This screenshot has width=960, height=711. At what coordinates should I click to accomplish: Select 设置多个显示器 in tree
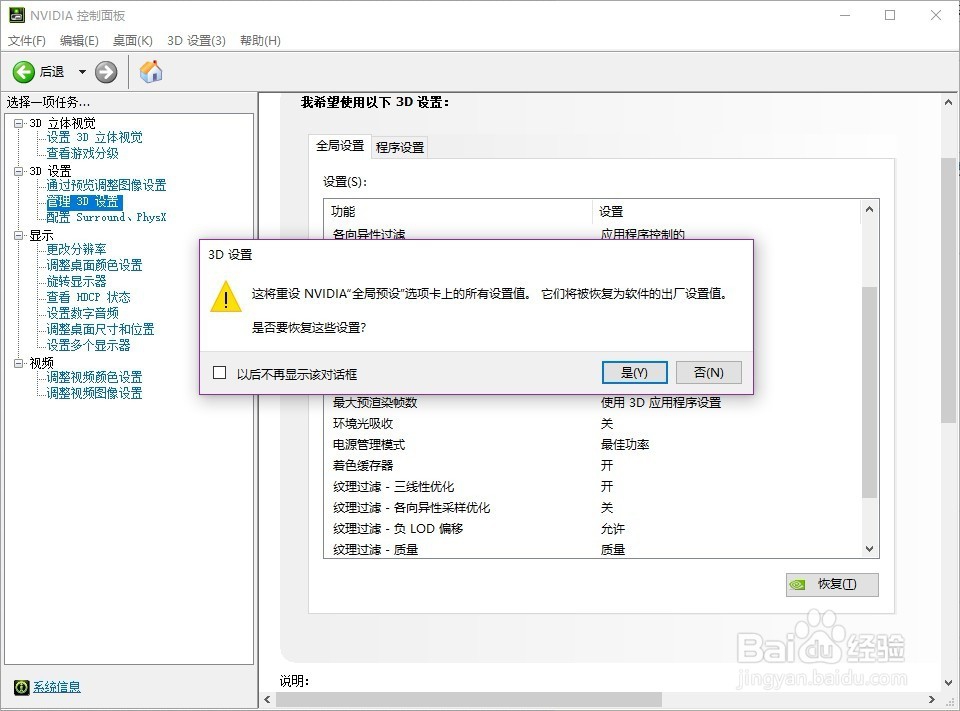coord(89,345)
